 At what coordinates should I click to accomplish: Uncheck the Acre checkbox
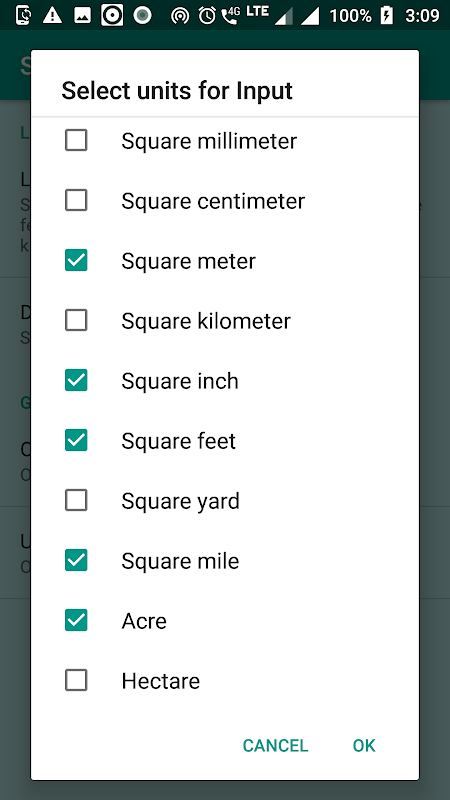pos(76,620)
